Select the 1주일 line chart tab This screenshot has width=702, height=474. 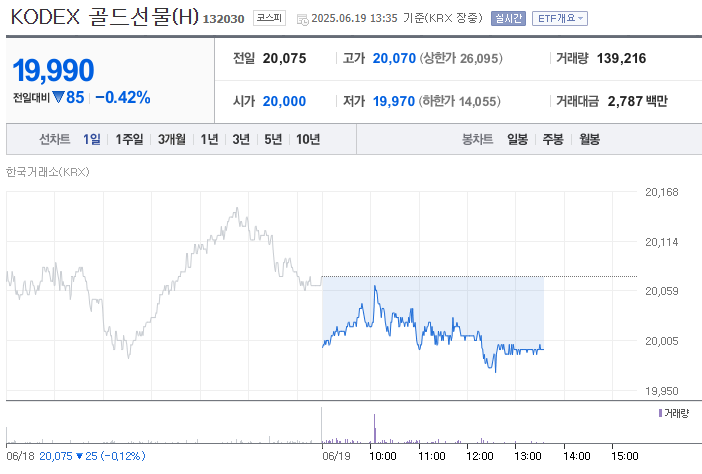129,139
